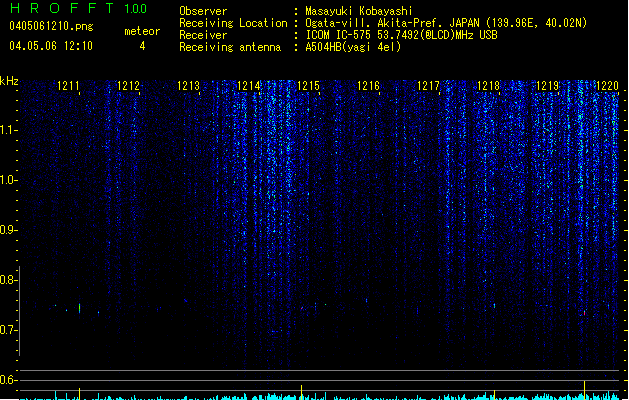Click the timestamp 04.05.06 12:10

point(51,46)
